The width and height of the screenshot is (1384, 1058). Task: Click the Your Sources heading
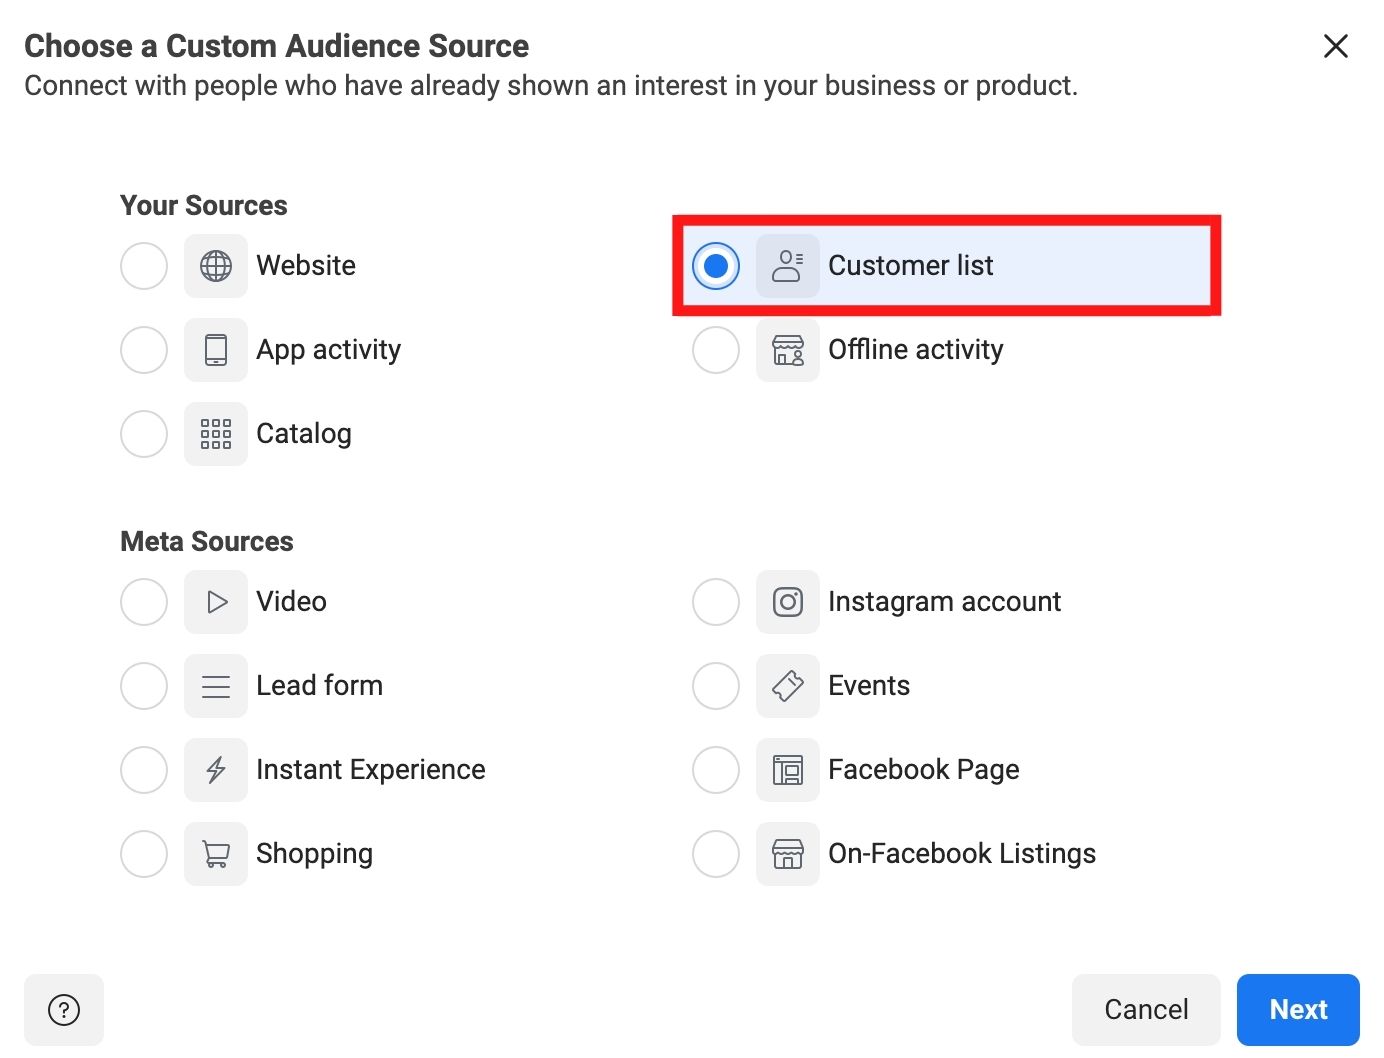click(x=204, y=206)
